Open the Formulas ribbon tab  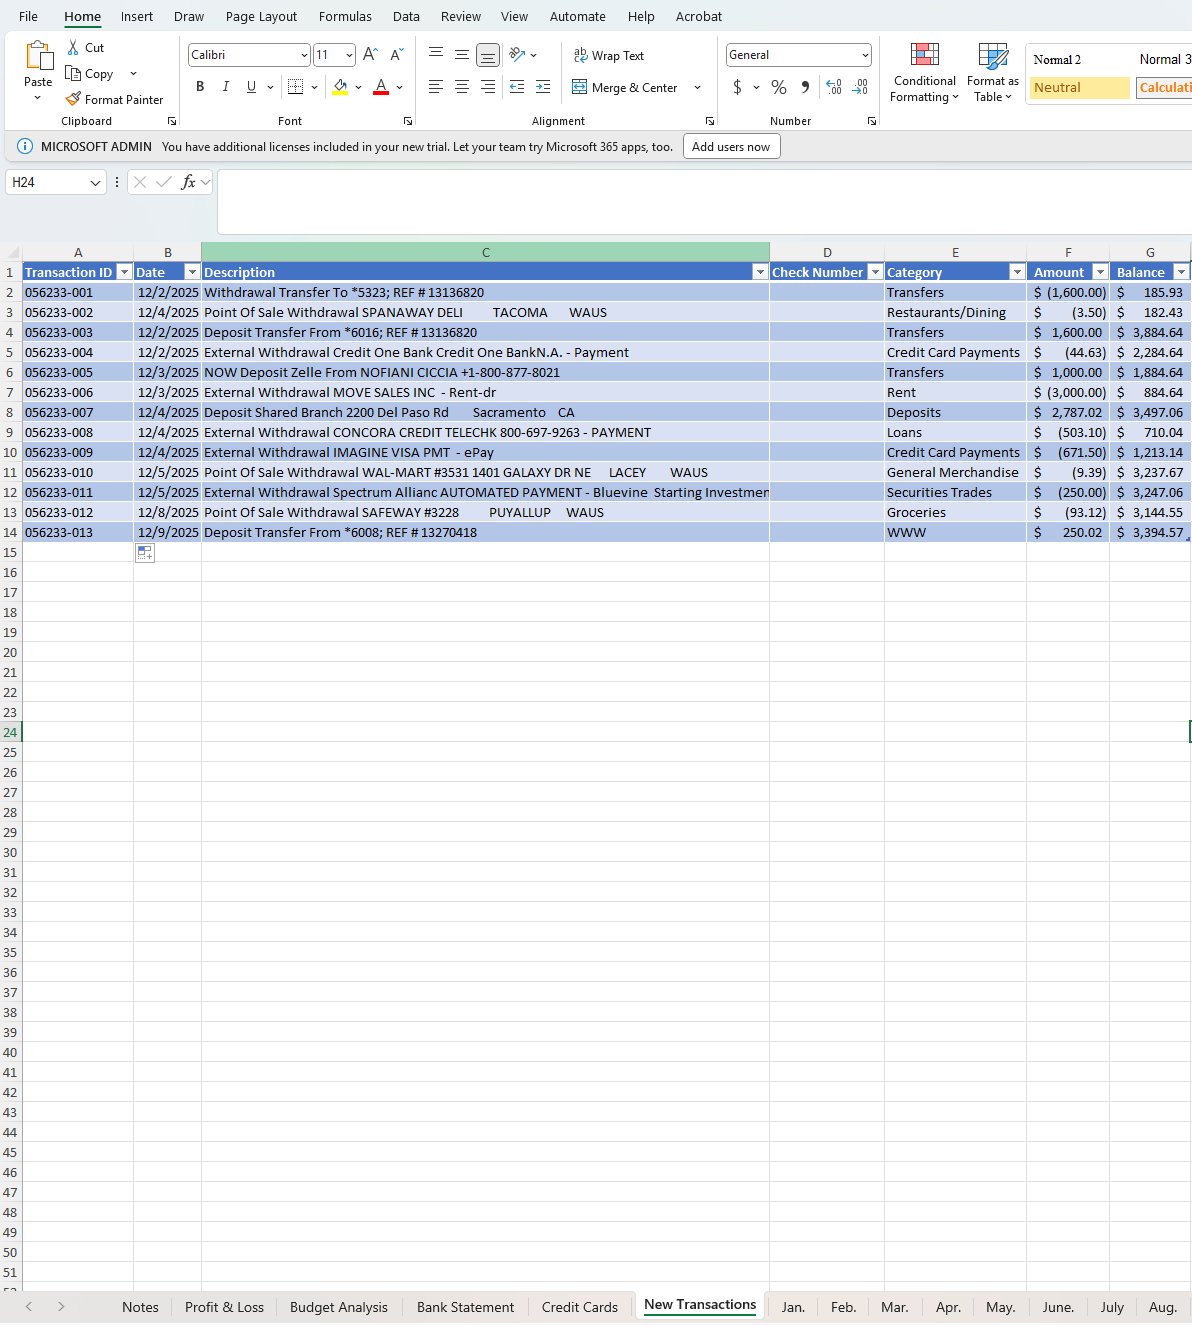(x=345, y=17)
